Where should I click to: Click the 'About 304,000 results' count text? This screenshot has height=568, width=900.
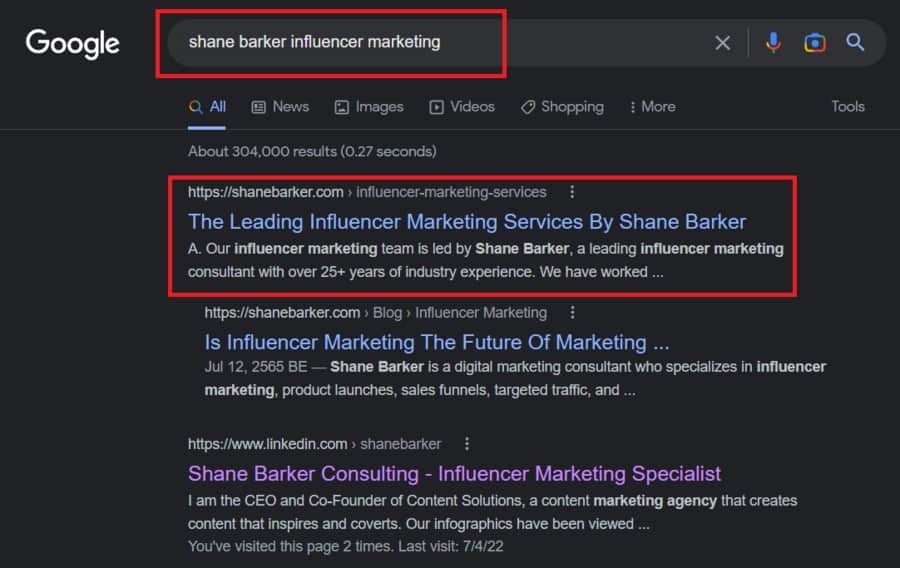(312, 151)
